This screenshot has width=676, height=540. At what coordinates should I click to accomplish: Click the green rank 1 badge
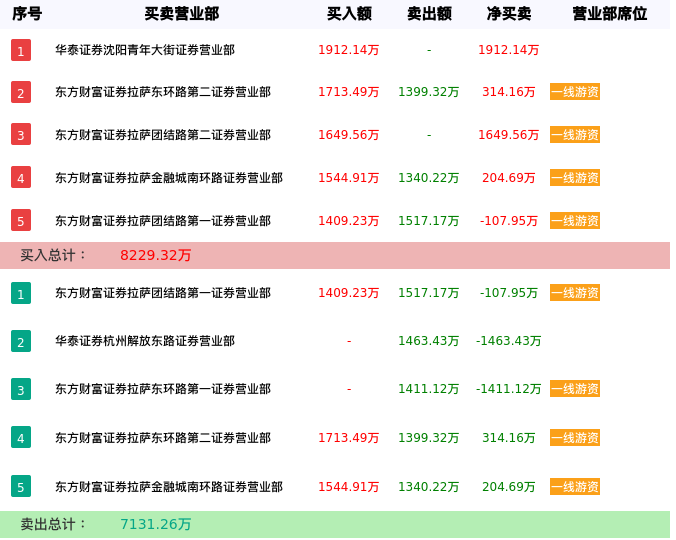21,293
